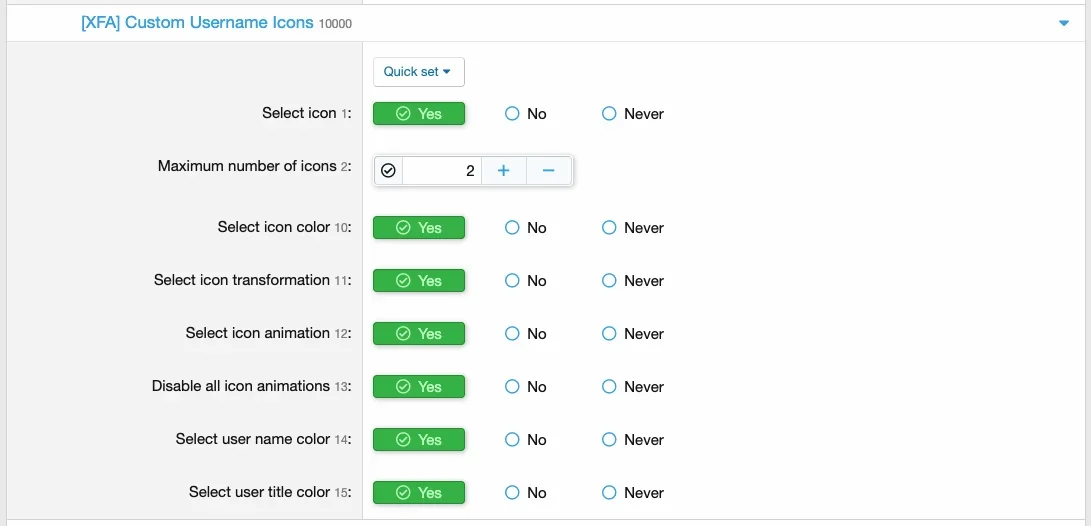Choose Yes for Select icon transformation

(419, 281)
